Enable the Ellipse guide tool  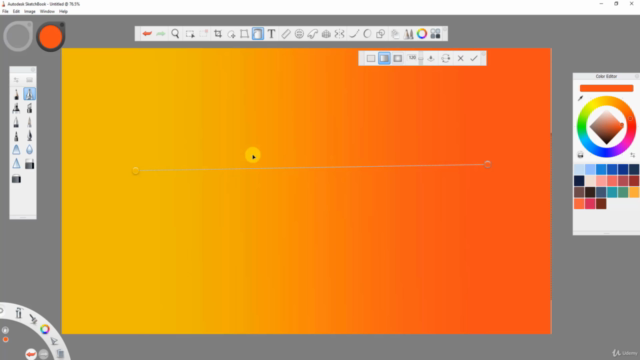(299, 34)
